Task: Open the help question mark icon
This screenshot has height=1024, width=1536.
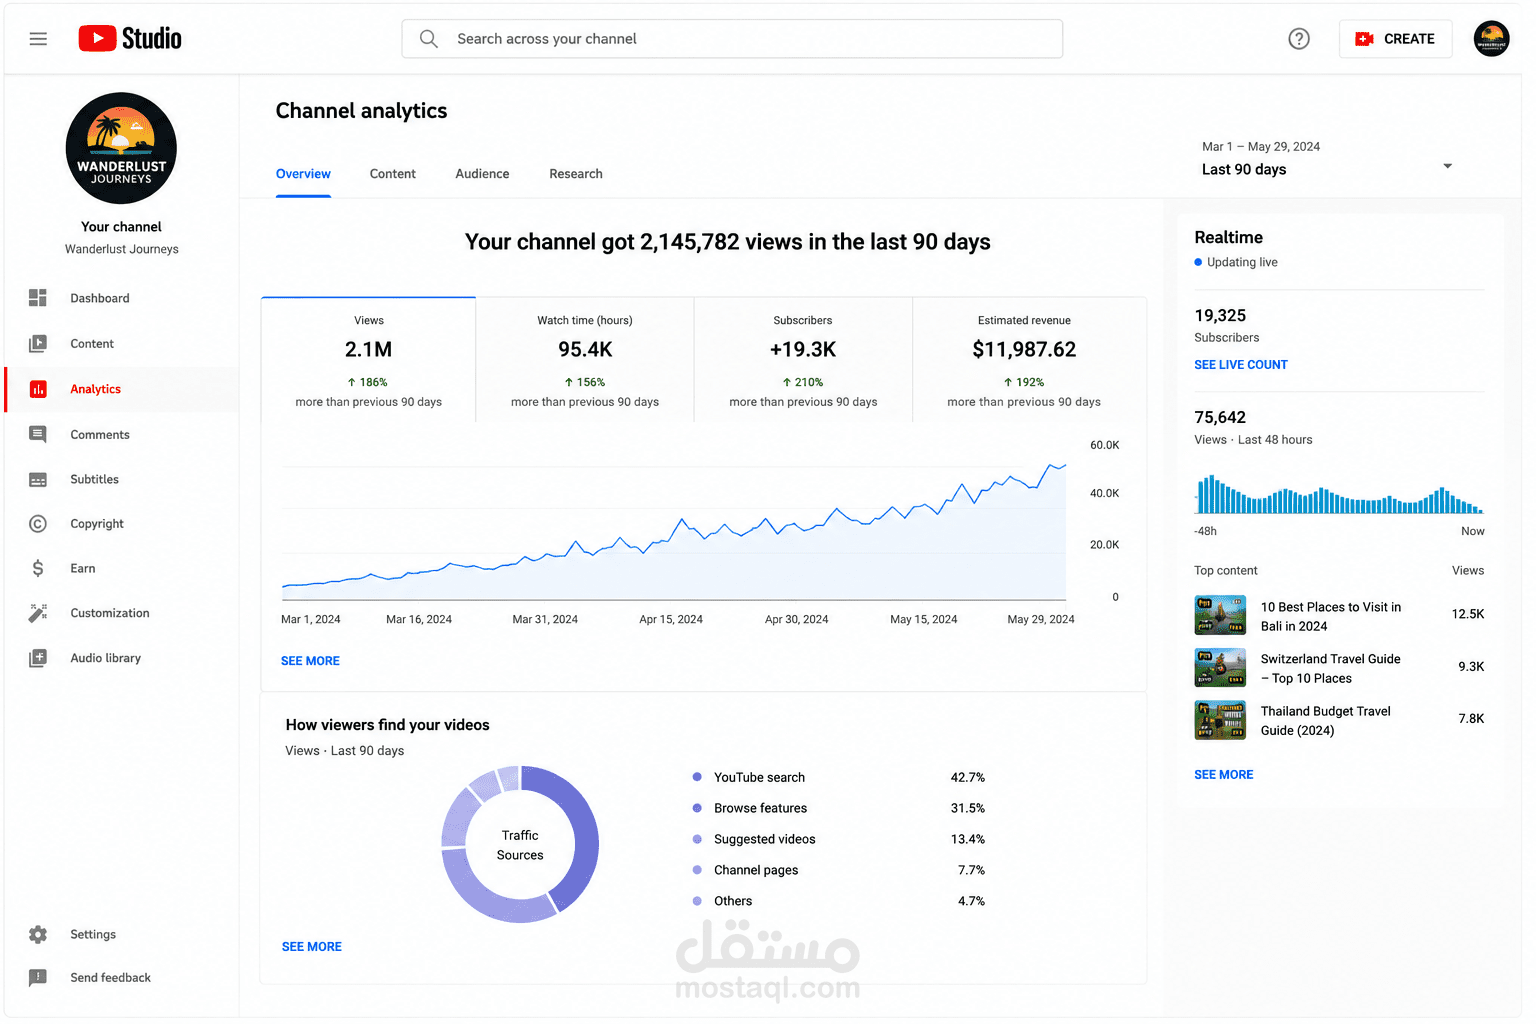Action: coord(1299,39)
